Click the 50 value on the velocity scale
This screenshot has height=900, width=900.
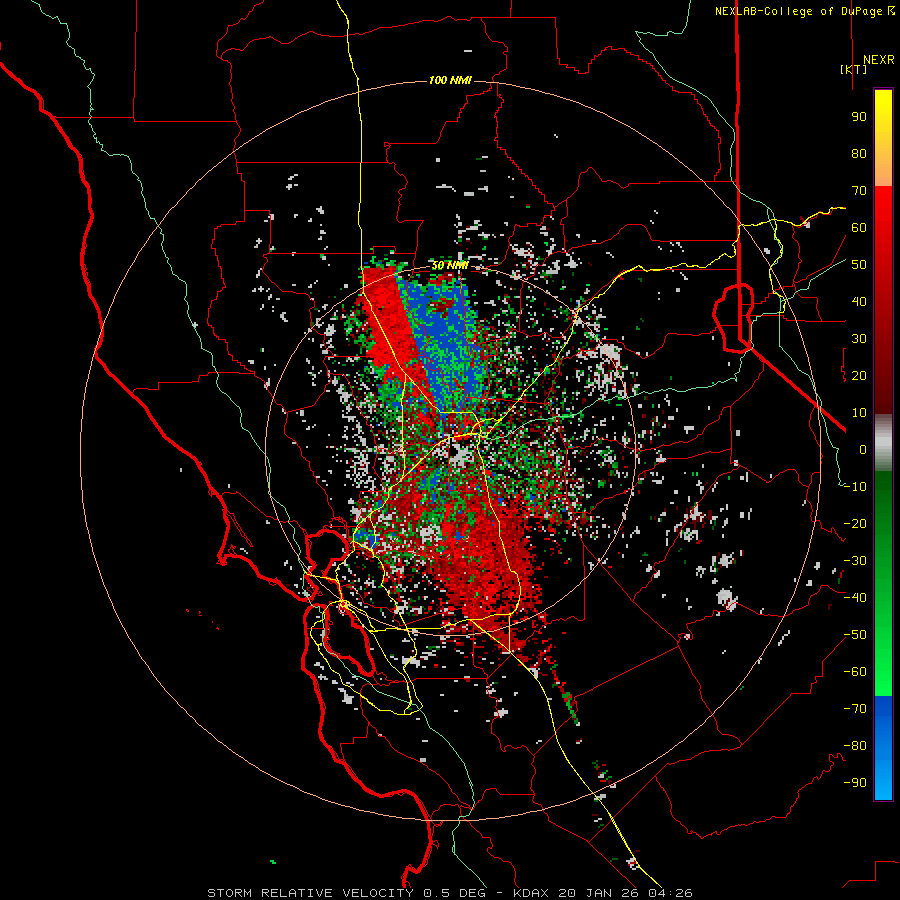click(x=859, y=265)
